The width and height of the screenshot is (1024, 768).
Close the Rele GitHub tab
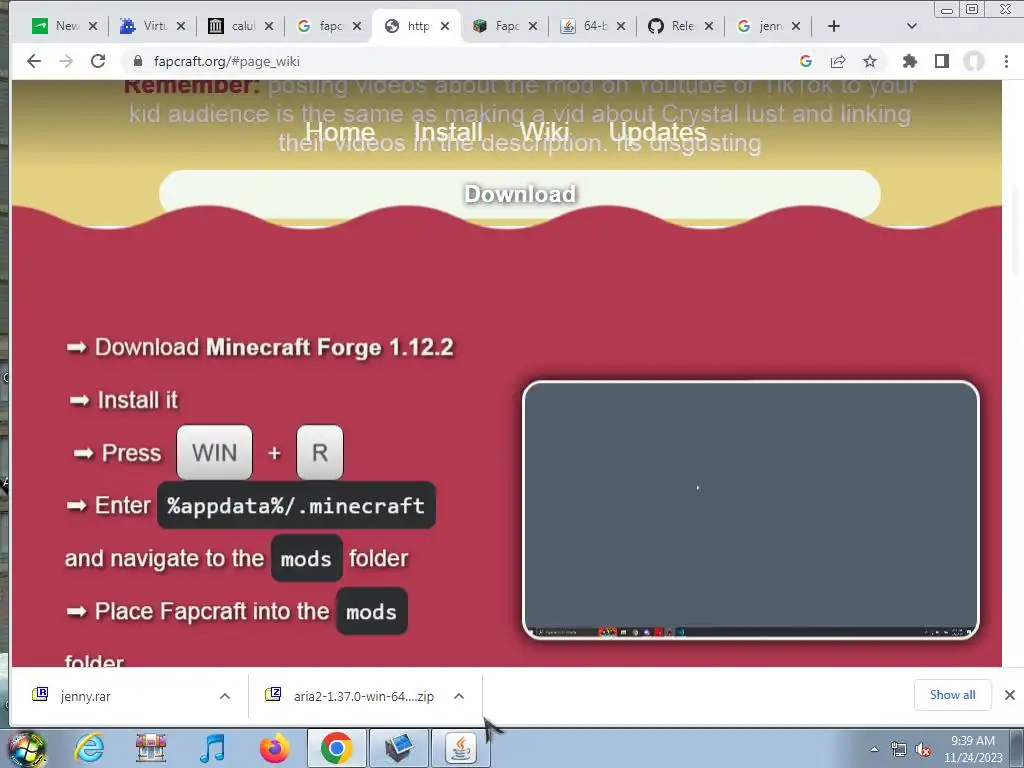click(x=709, y=26)
